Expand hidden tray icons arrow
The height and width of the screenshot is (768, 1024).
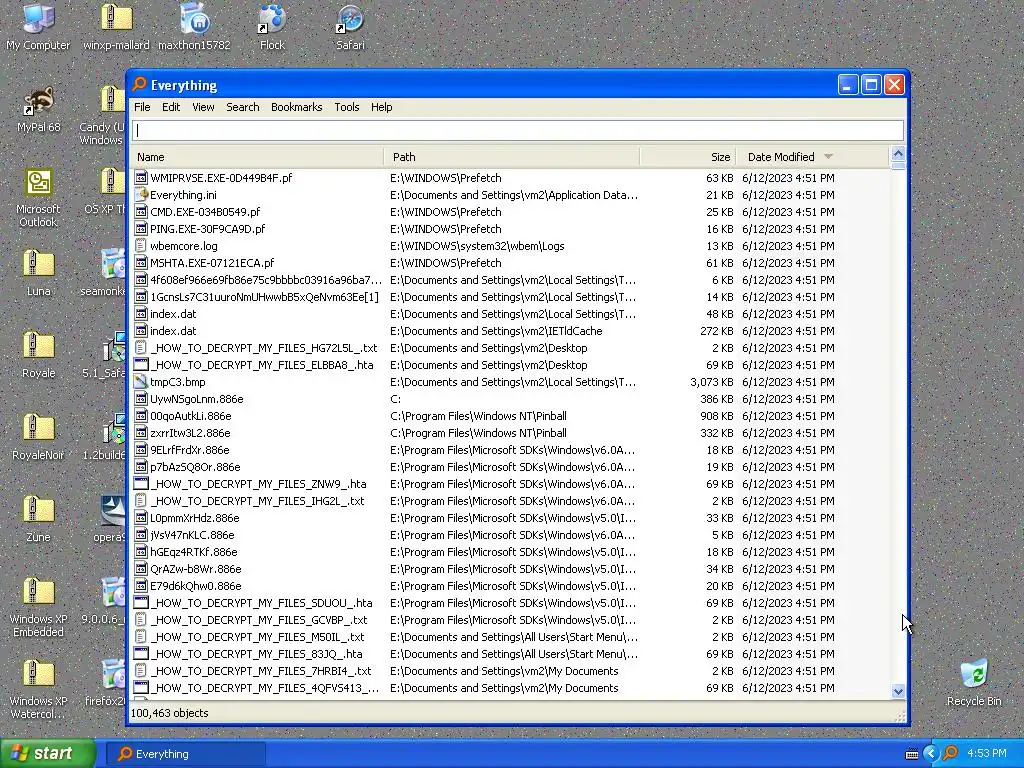(x=931, y=754)
